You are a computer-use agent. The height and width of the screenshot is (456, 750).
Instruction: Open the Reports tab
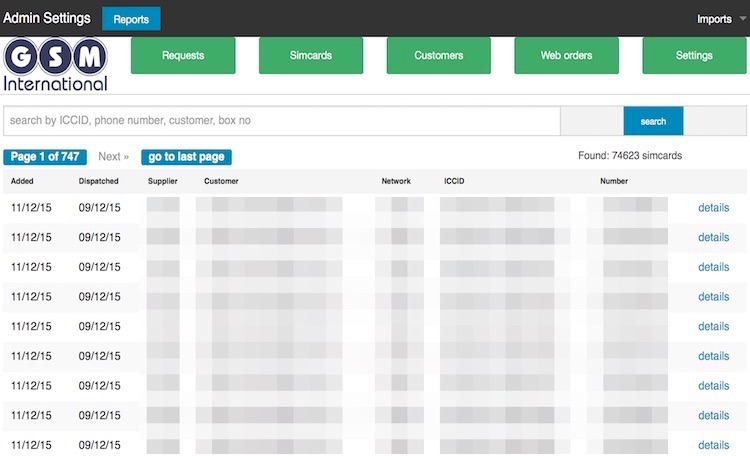[x=131, y=19]
